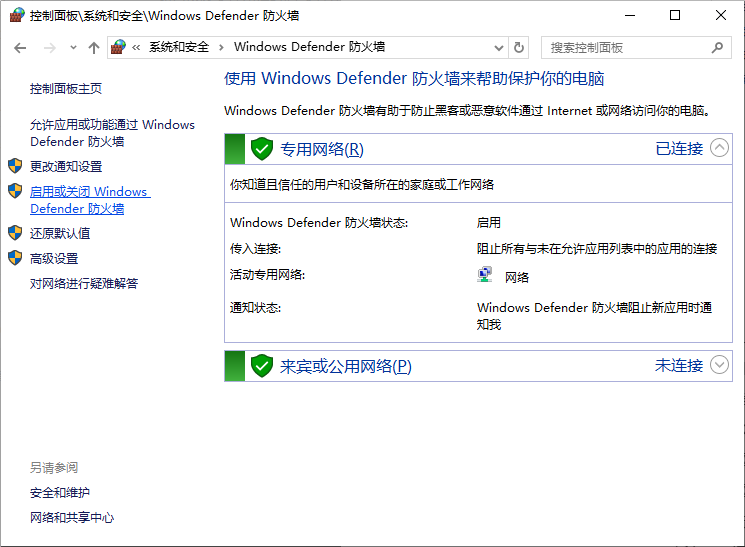
Task: Click the Forward arrow navigation button
Action: pos(49,48)
